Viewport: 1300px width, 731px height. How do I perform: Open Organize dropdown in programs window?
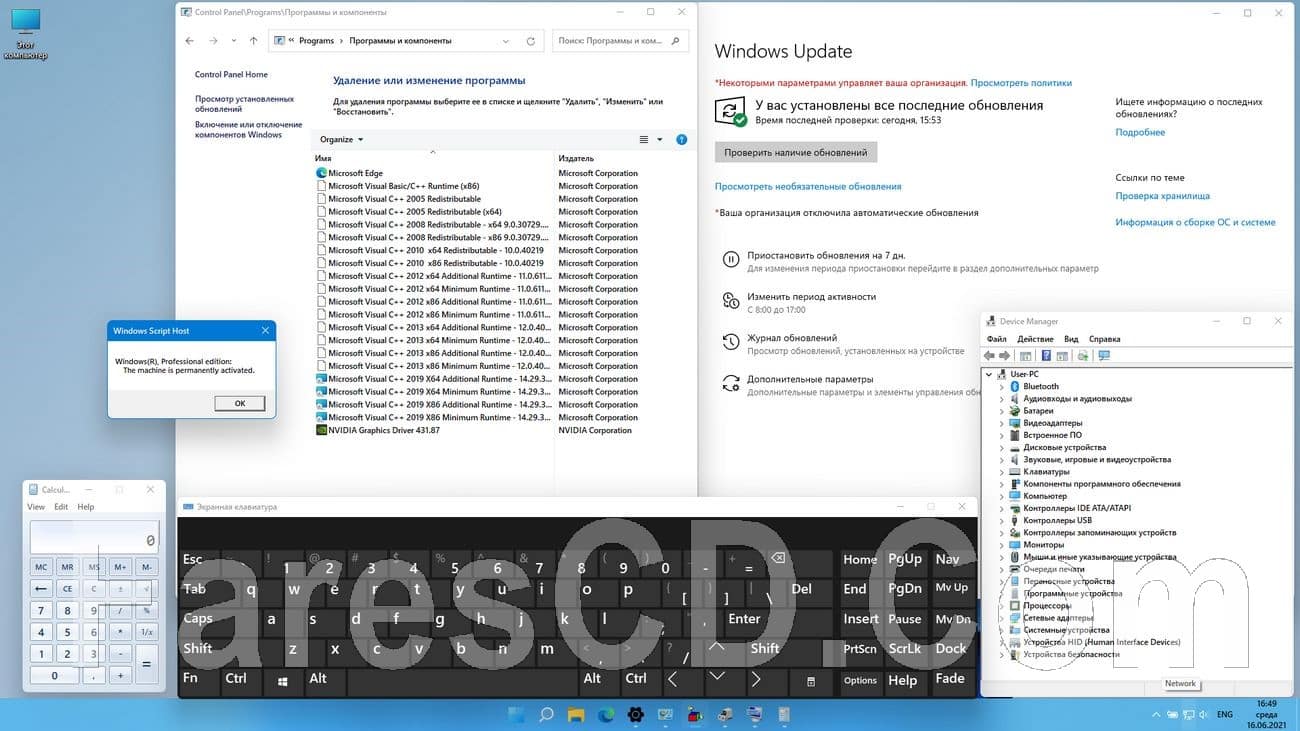342,140
